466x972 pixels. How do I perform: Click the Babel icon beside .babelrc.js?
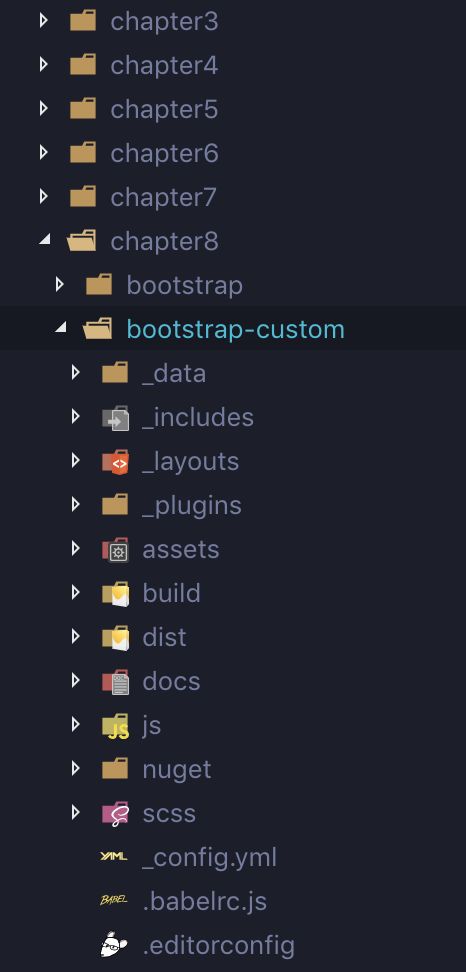114,900
